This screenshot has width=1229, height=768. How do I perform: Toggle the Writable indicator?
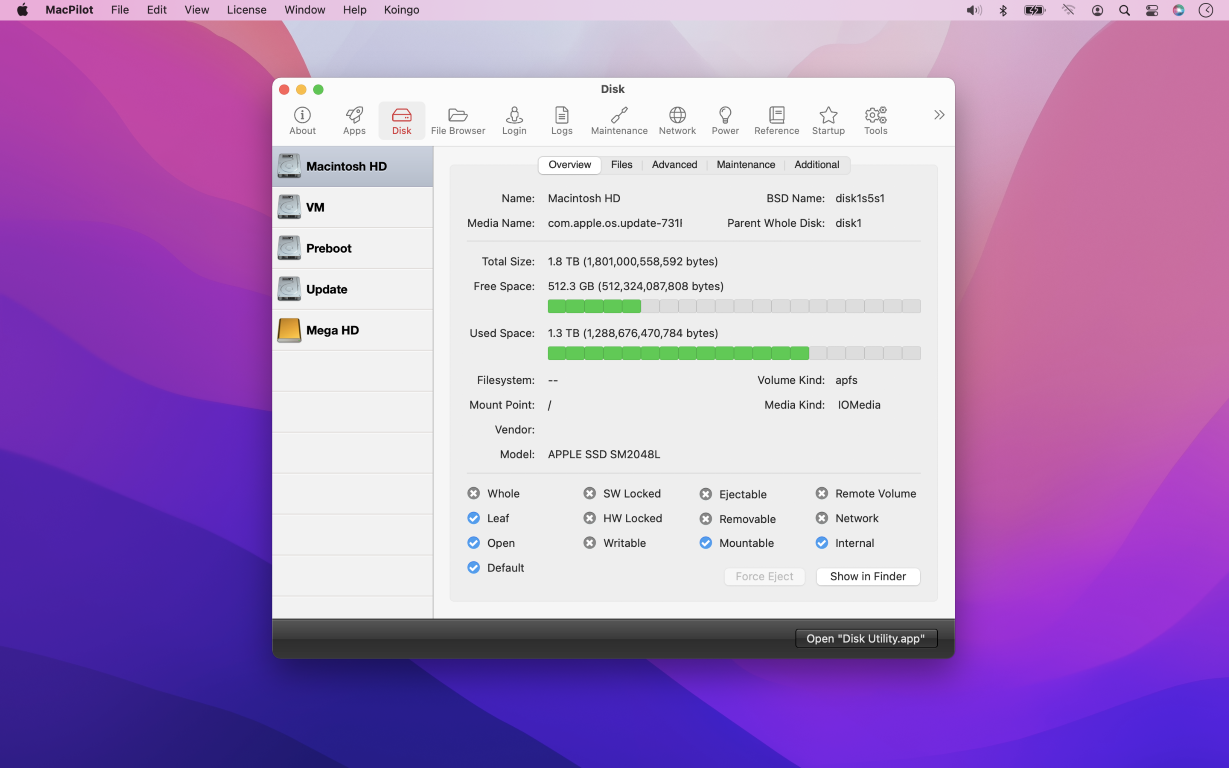click(x=590, y=543)
